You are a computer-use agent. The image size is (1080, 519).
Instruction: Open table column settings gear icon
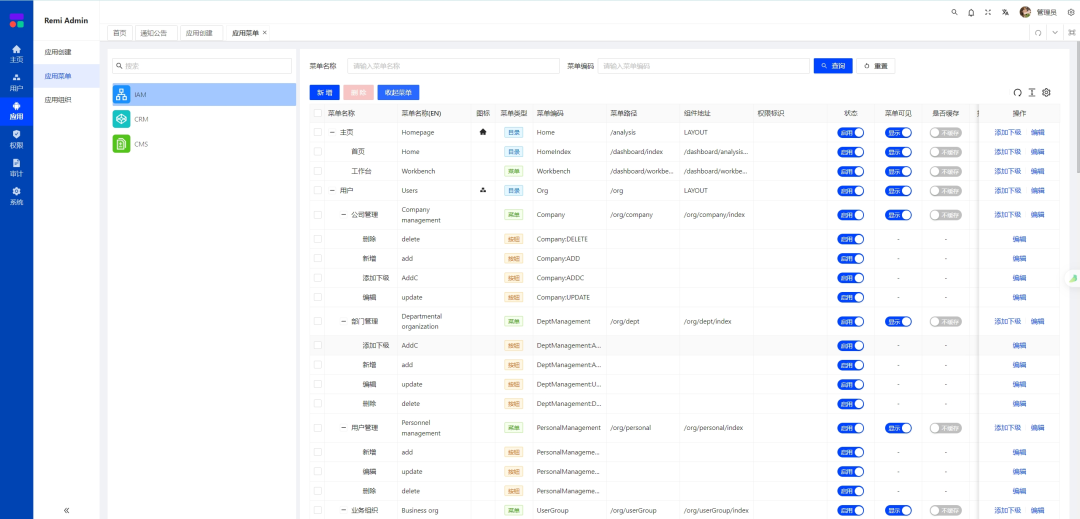click(x=1046, y=92)
